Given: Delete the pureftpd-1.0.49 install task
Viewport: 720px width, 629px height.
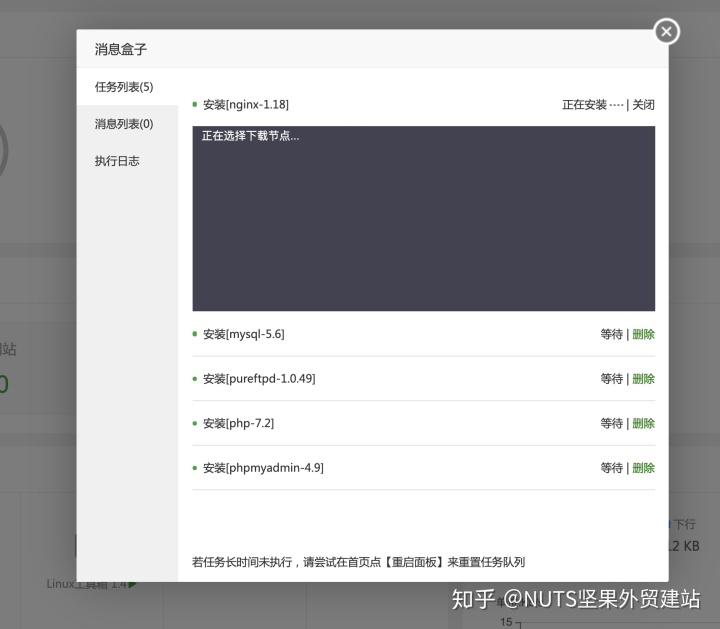Looking at the screenshot, I should coord(643,379).
